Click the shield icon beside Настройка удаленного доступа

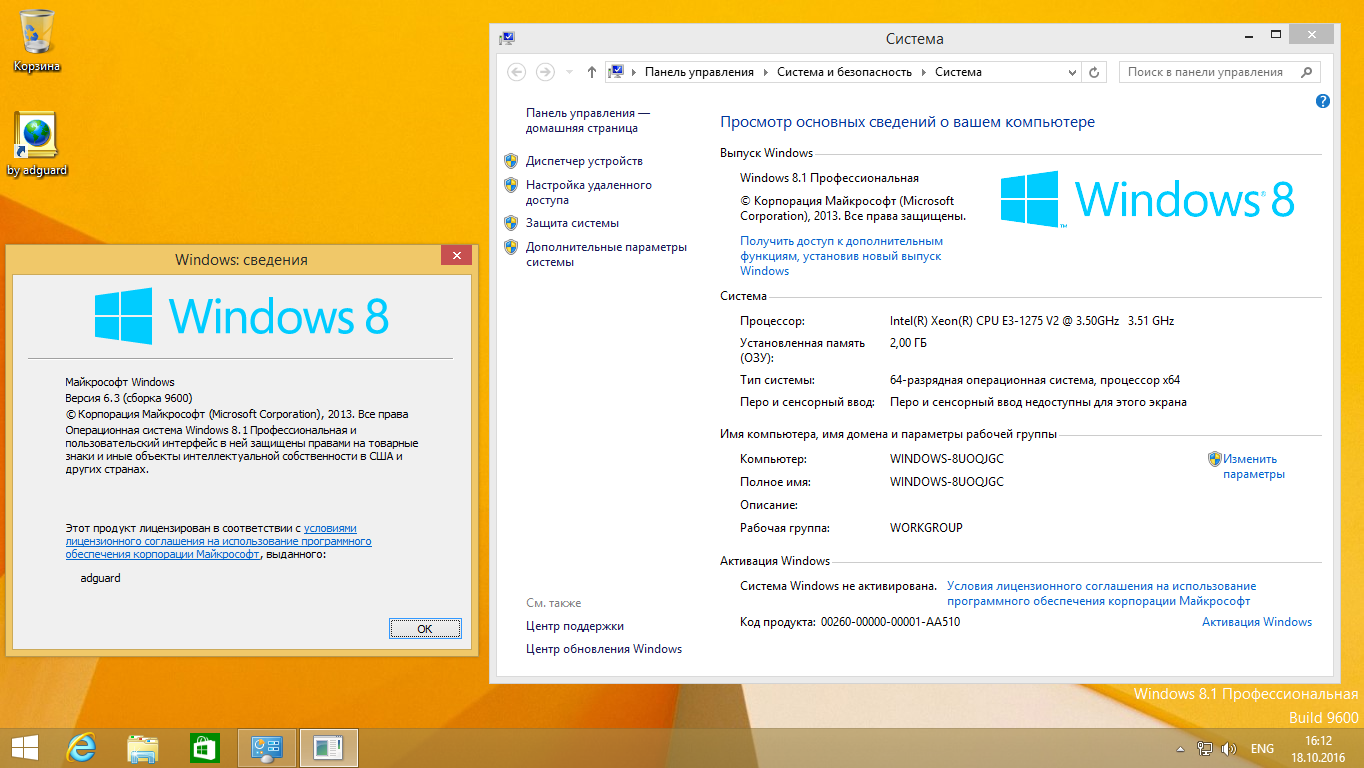pos(511,185)
